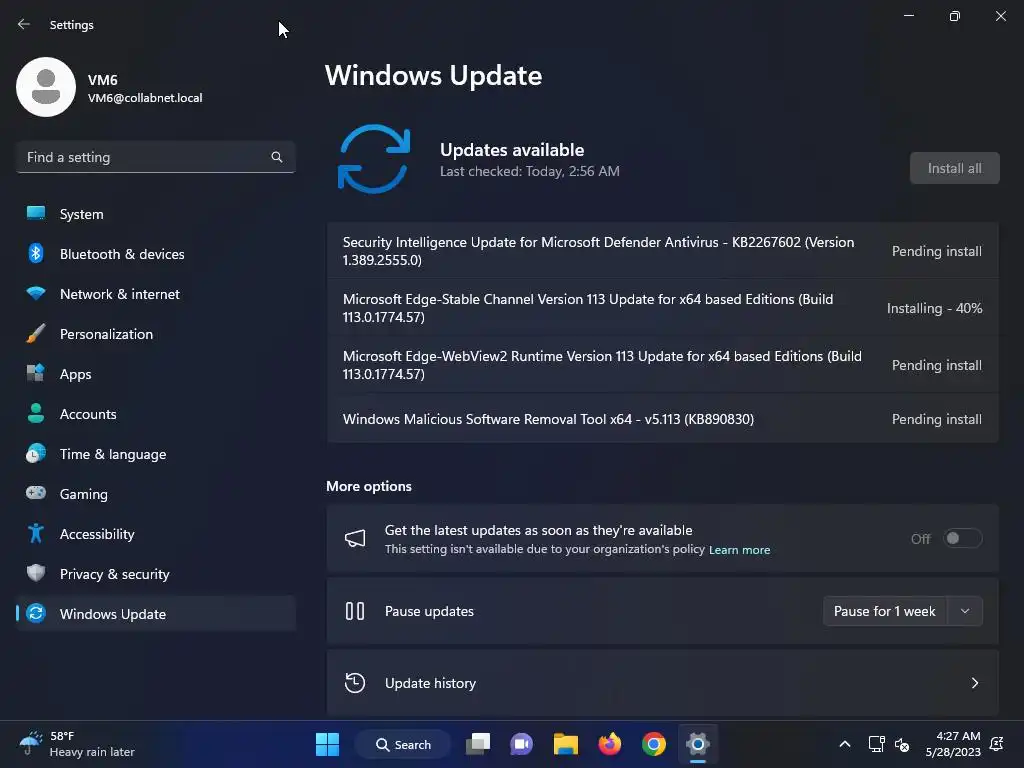The height and width of the screenshot is (768, 1024).
Task: Click the Accessibility figure icon
Action: click(x=36, y=534)
